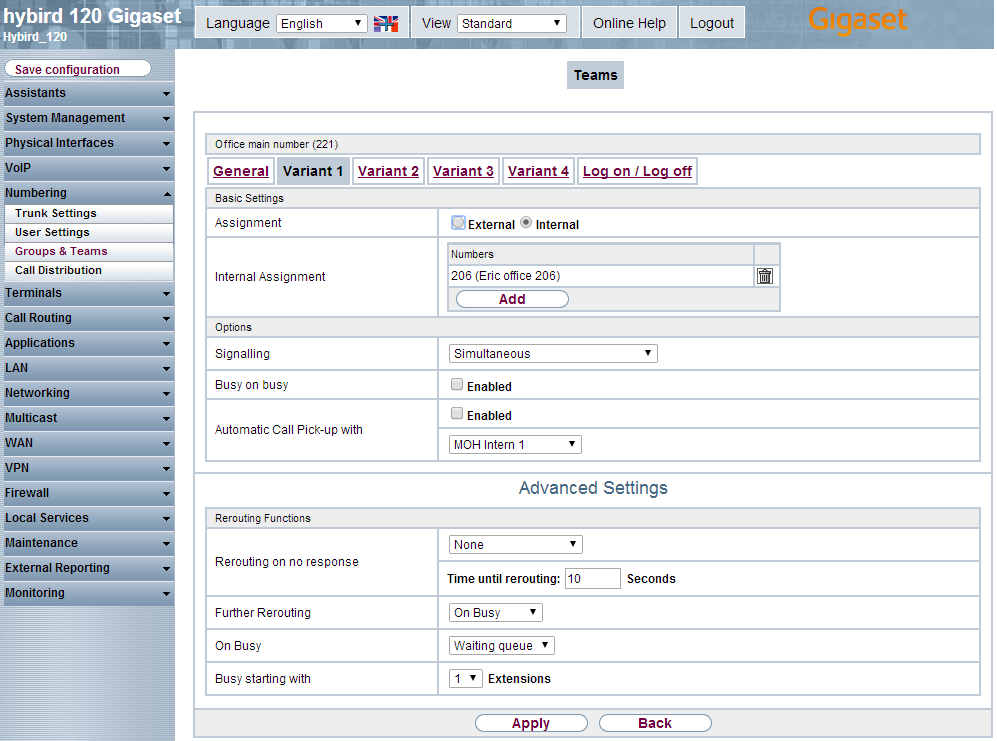Open the Language dropdown

pos(322,24)
